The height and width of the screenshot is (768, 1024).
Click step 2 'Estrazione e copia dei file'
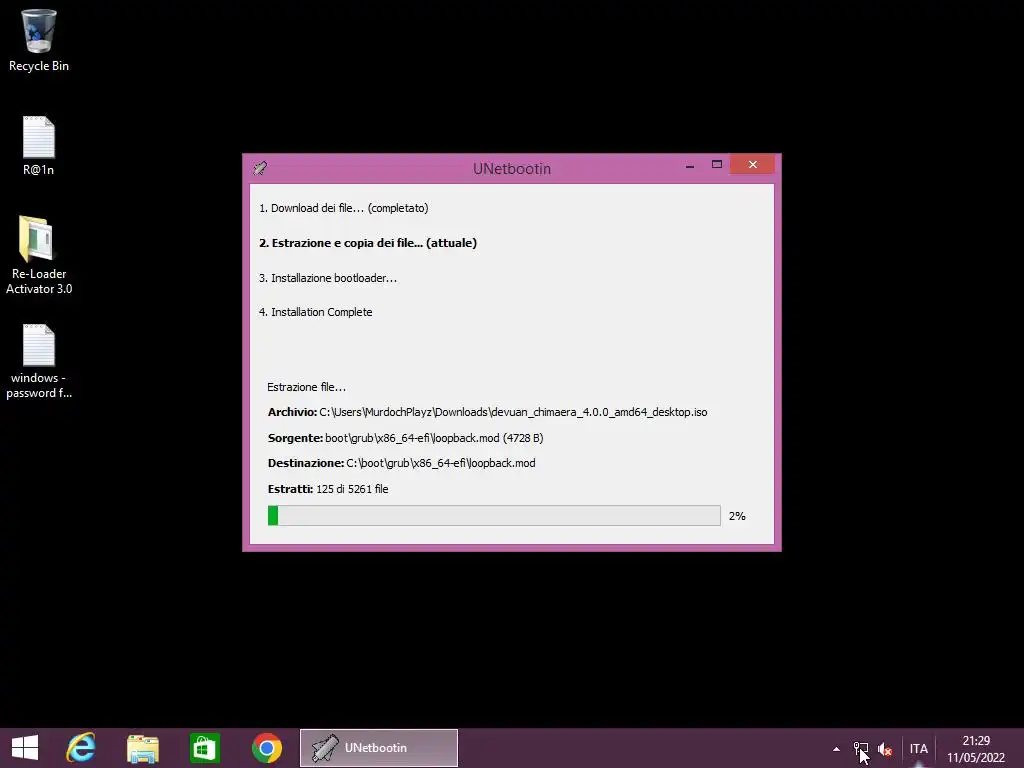[368, 243]
